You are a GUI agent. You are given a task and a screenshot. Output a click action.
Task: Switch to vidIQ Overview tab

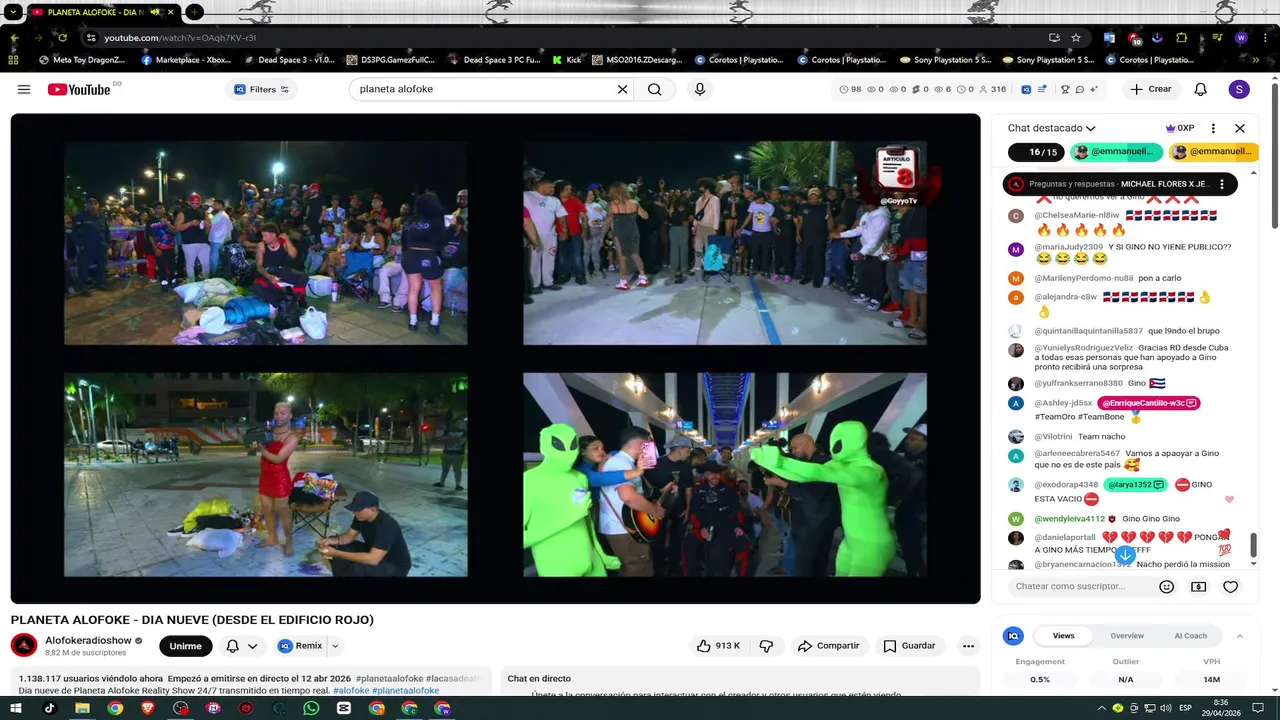point(1127,636)
